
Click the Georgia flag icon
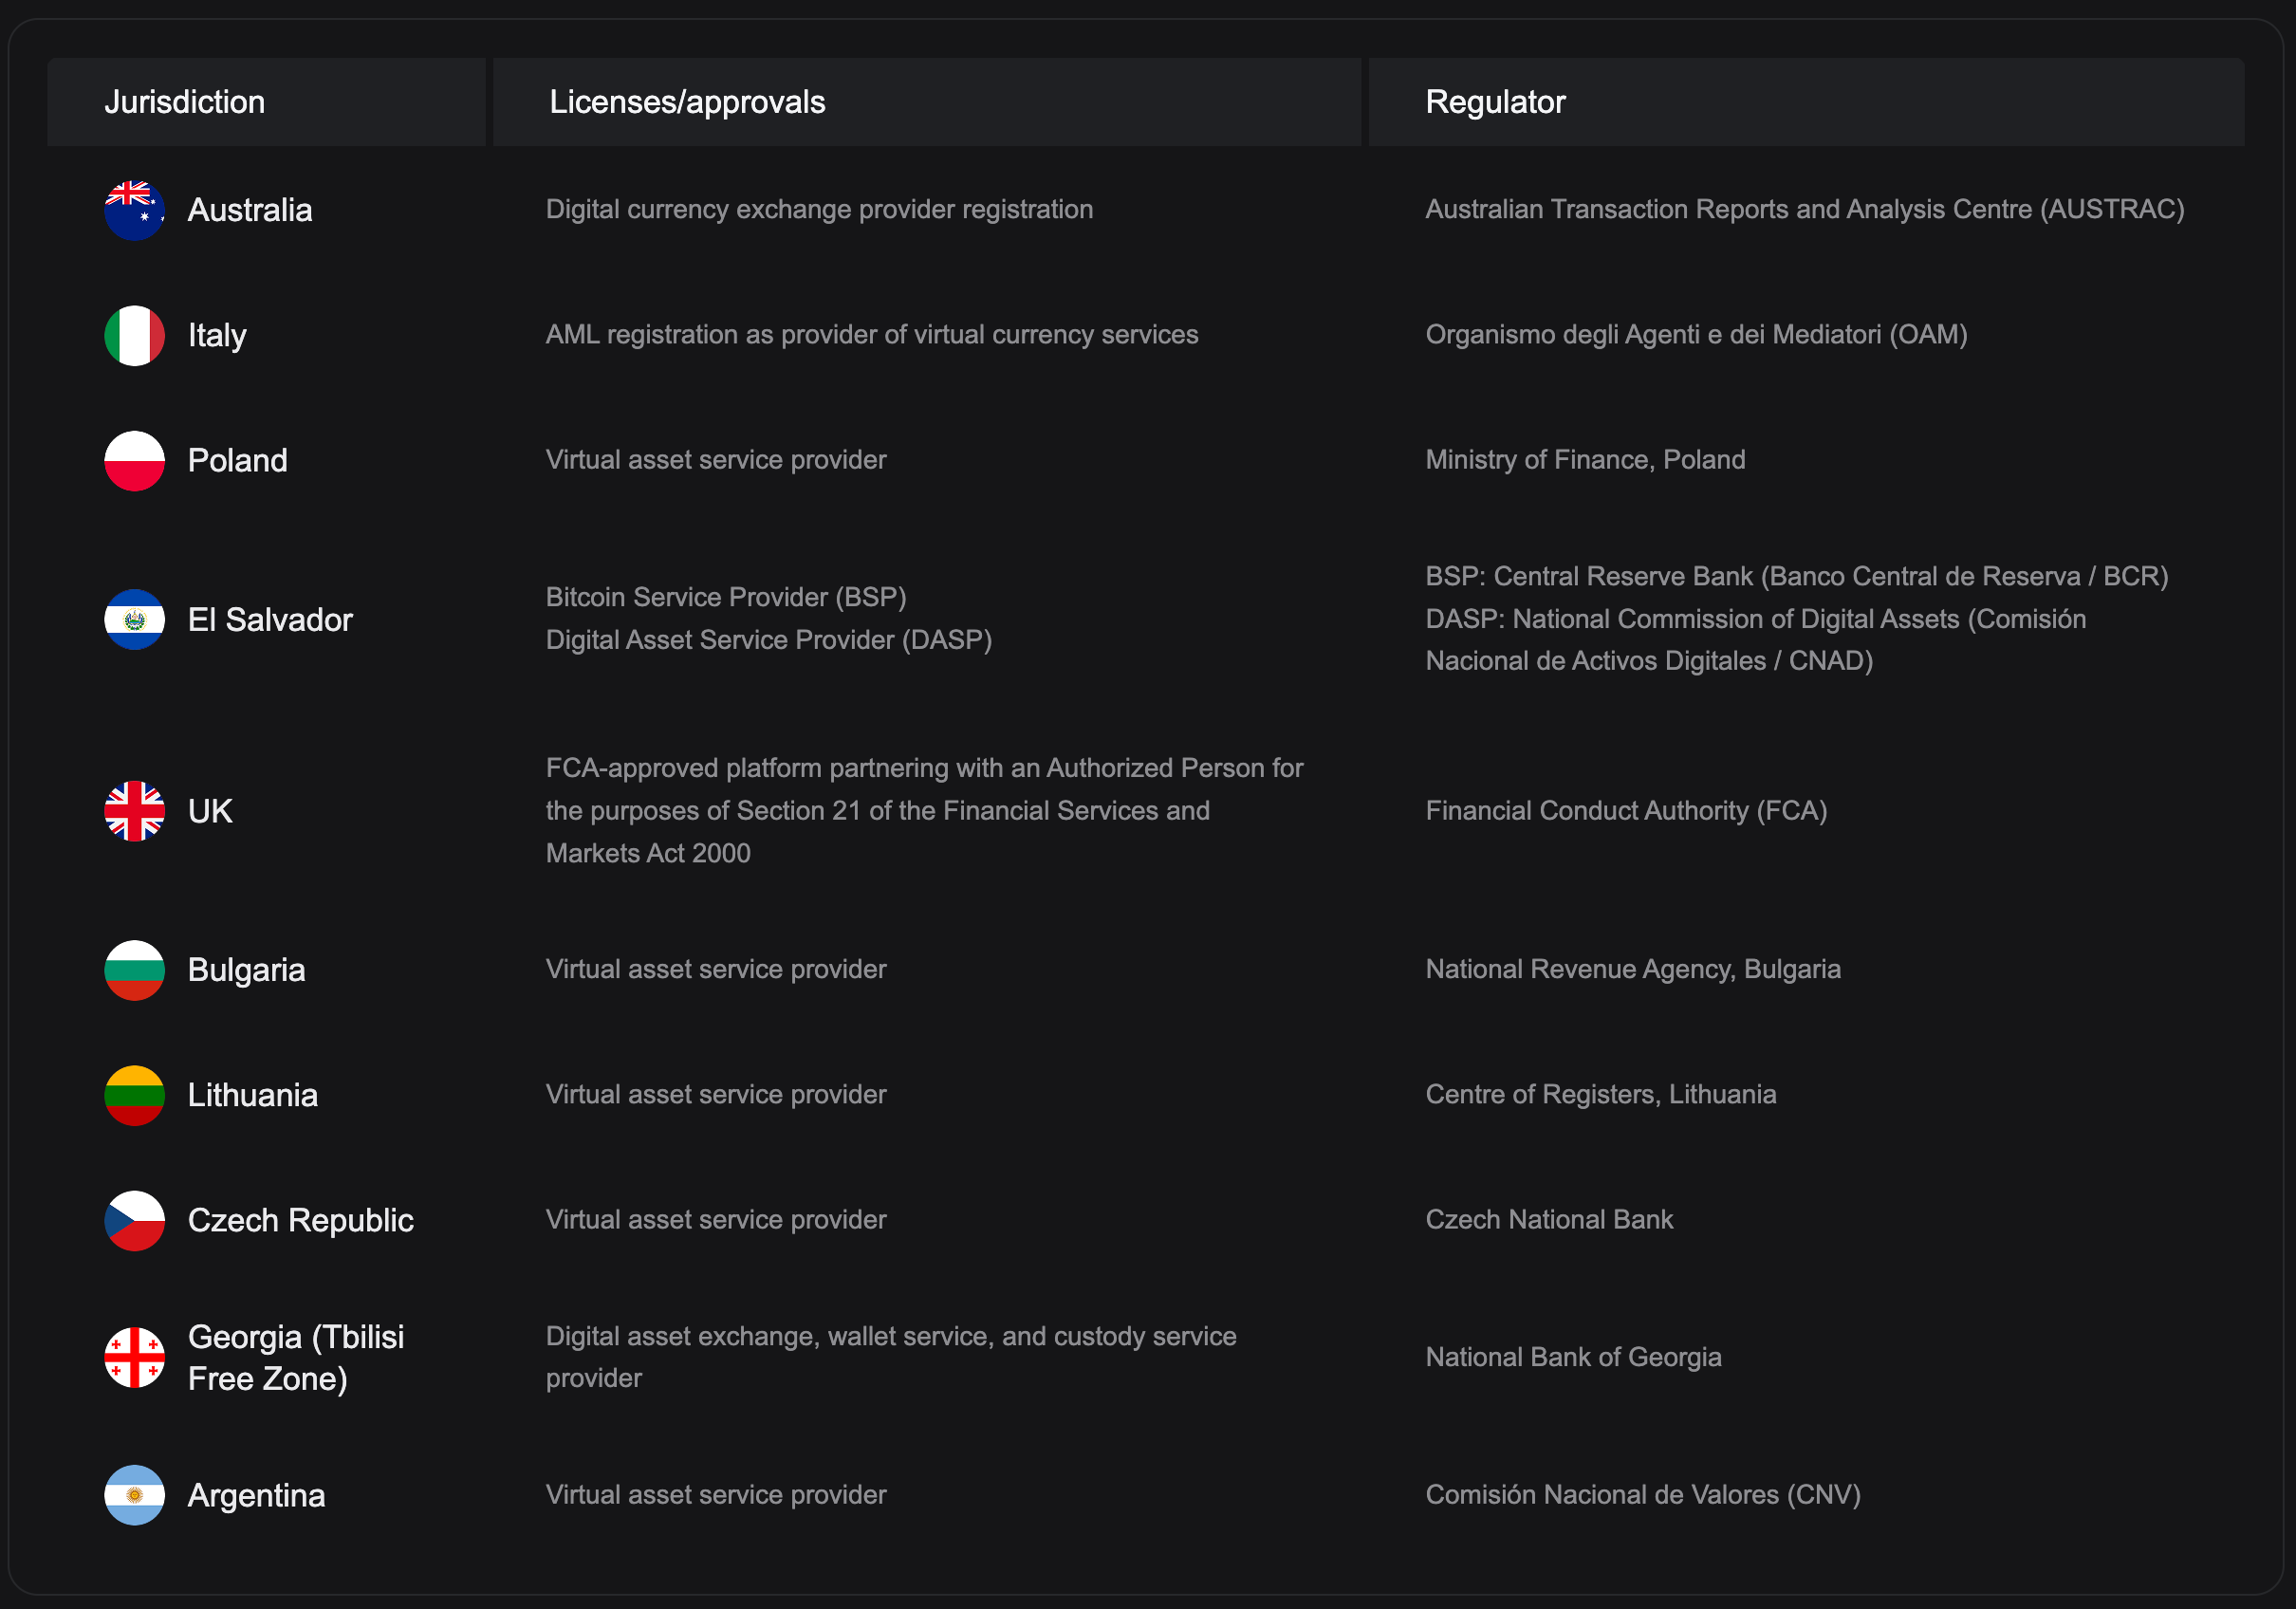tap(134, 1357)
